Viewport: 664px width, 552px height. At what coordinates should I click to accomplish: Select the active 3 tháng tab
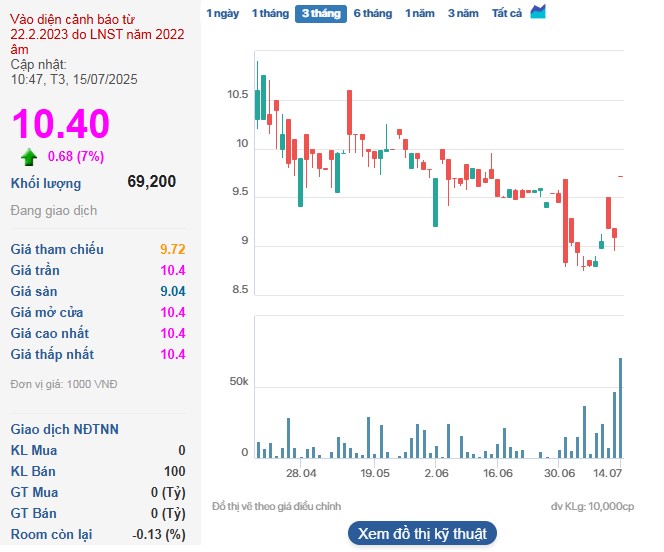(x=320, y=13)
